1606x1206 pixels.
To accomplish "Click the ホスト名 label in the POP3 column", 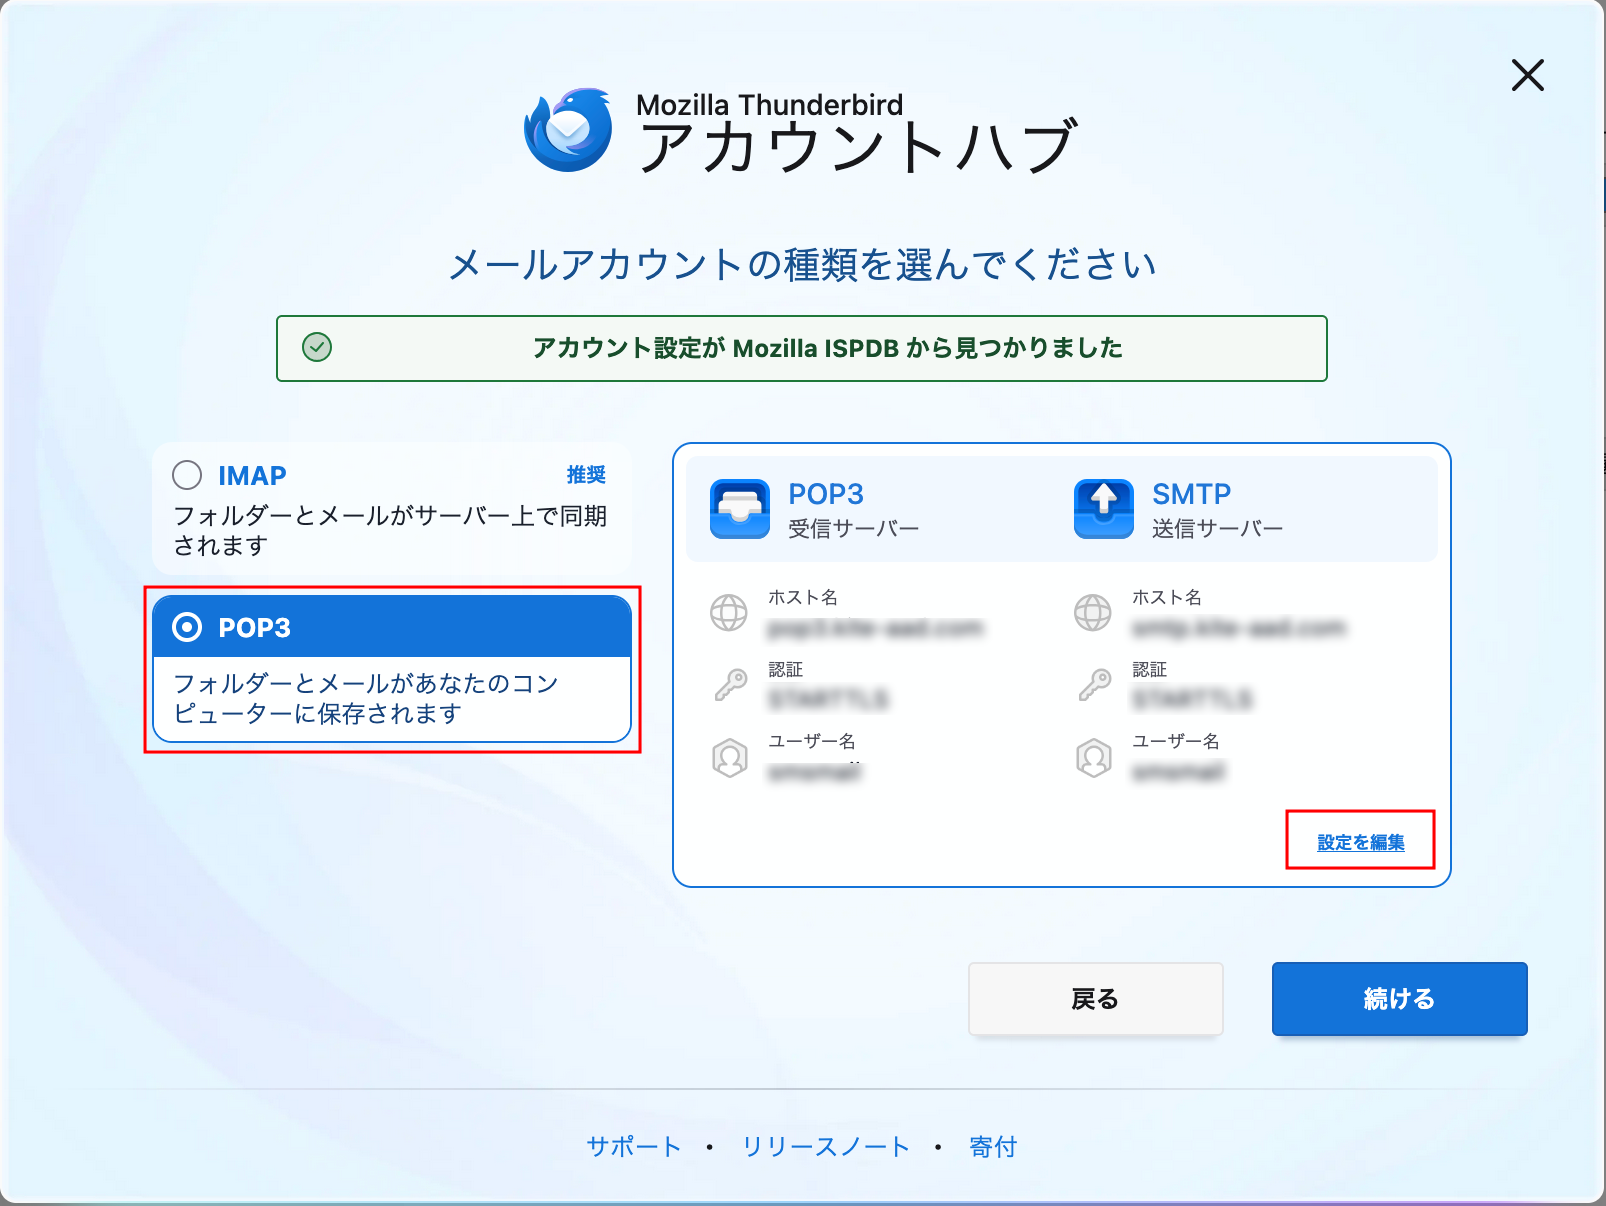I will tap(803, 597).
